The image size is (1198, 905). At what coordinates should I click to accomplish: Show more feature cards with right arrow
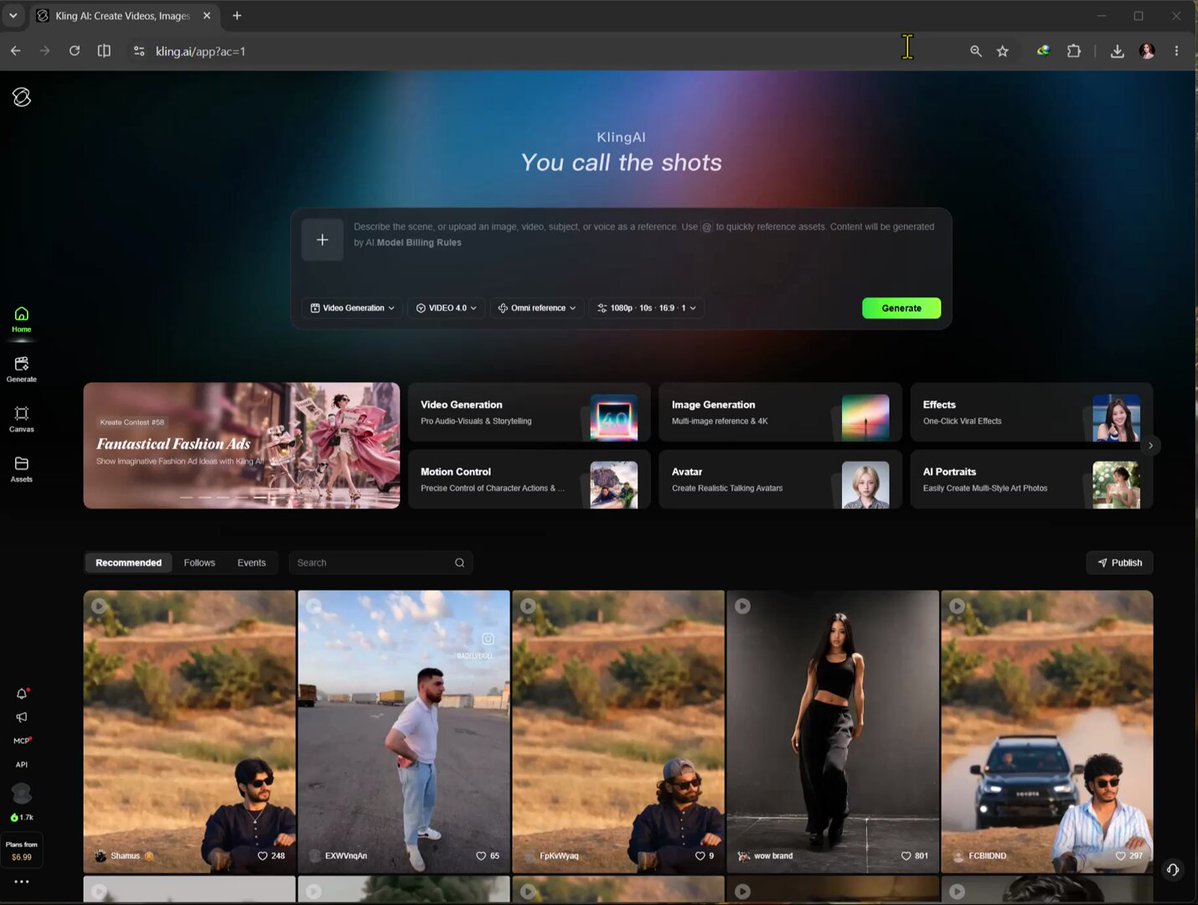point(1151,445)
